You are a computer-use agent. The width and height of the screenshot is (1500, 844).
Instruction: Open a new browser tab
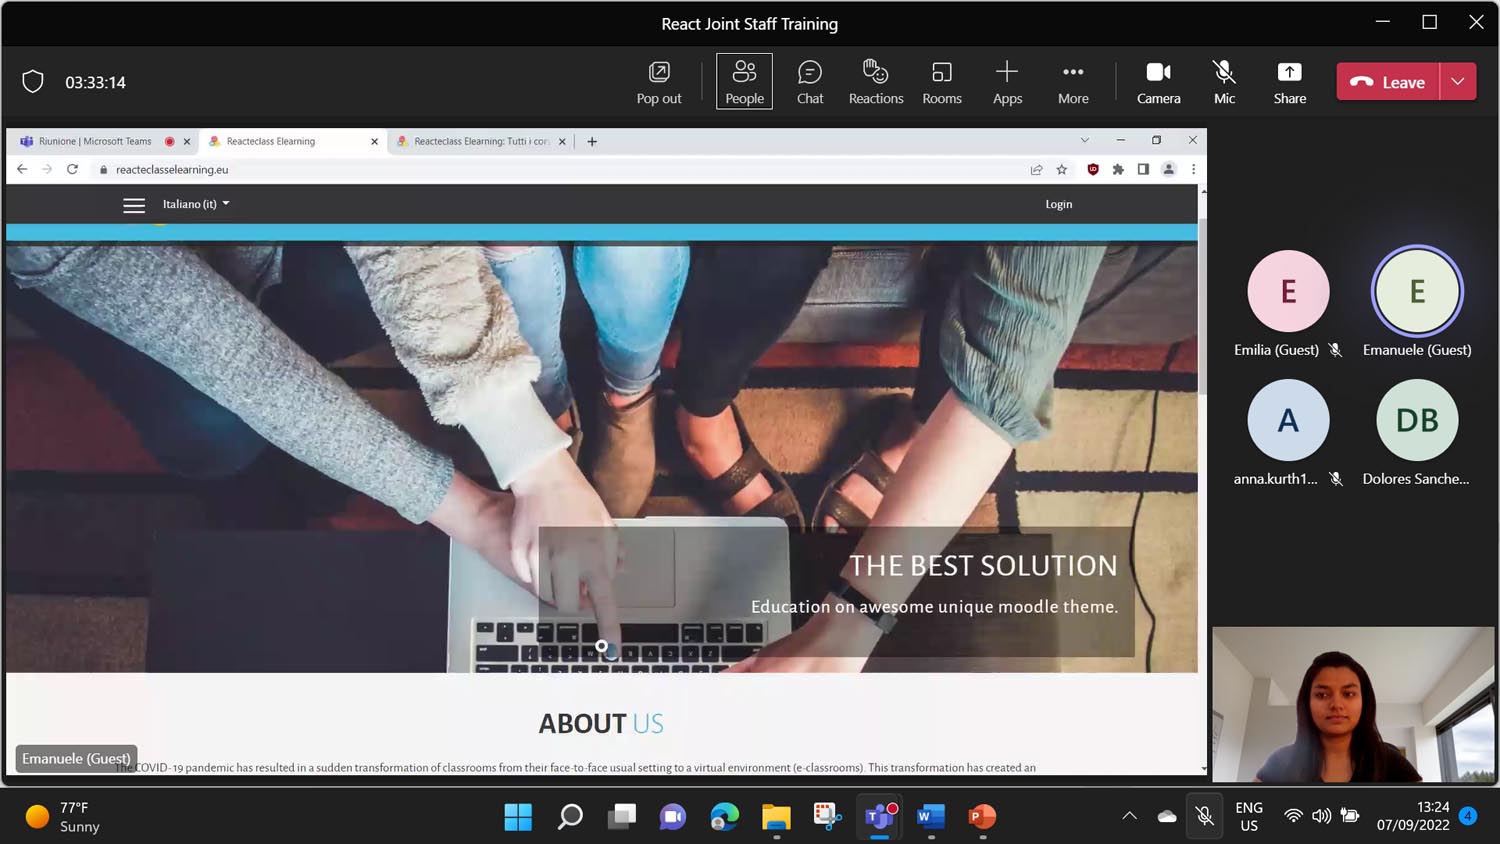pyautogui.click(x=592, y=142)
